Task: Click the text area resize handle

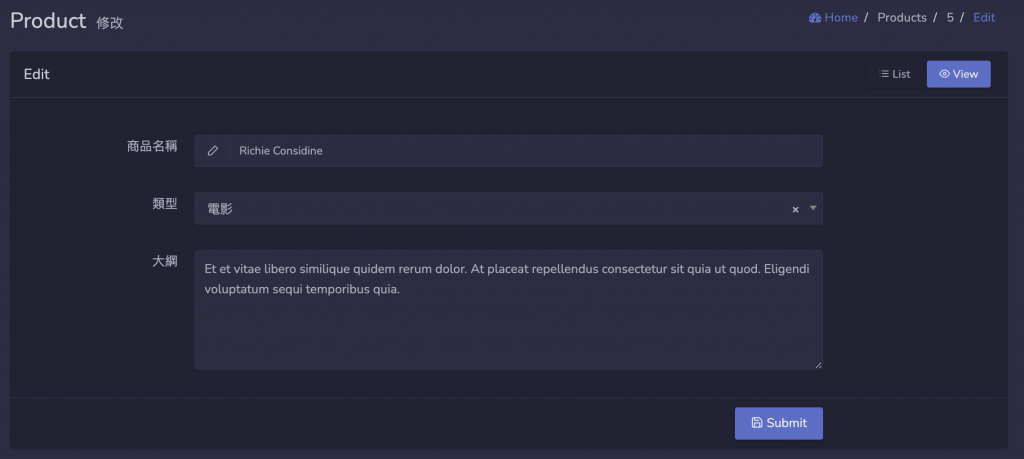Action: coord(818,365)
